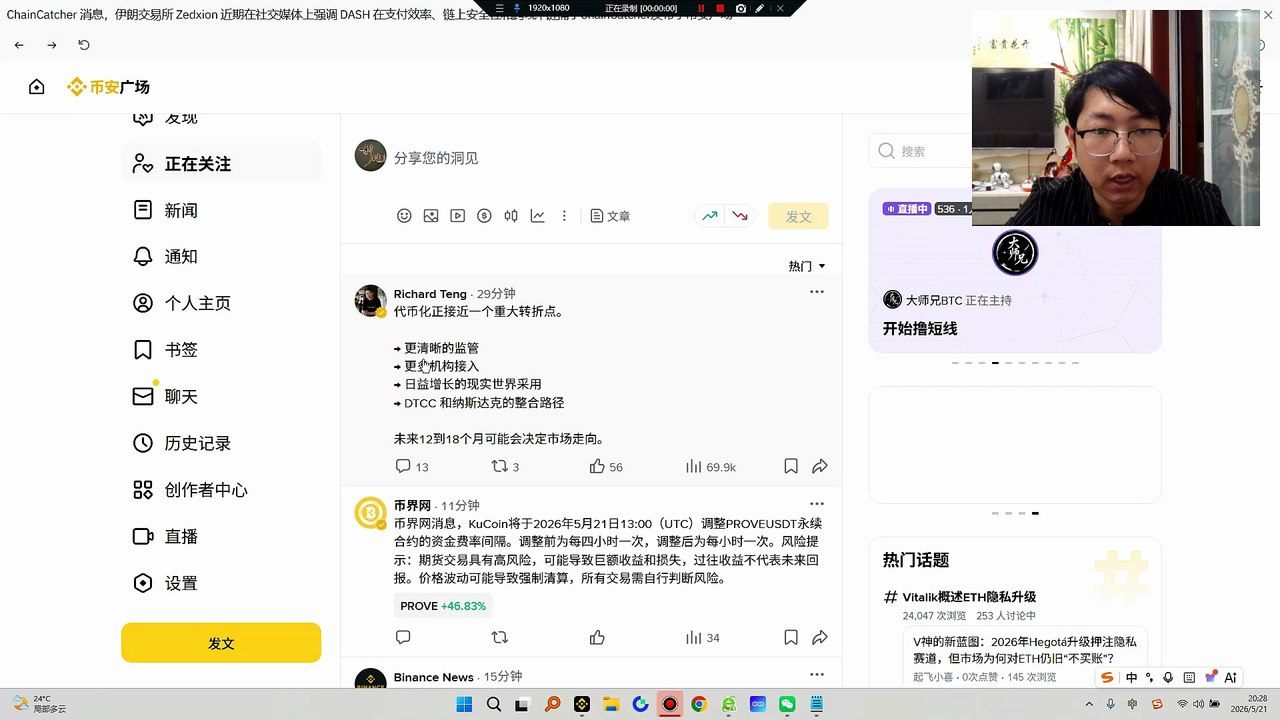1280x720 pixels.
Task: Open Richard Teng's profile name link
Action: [430, 294]
